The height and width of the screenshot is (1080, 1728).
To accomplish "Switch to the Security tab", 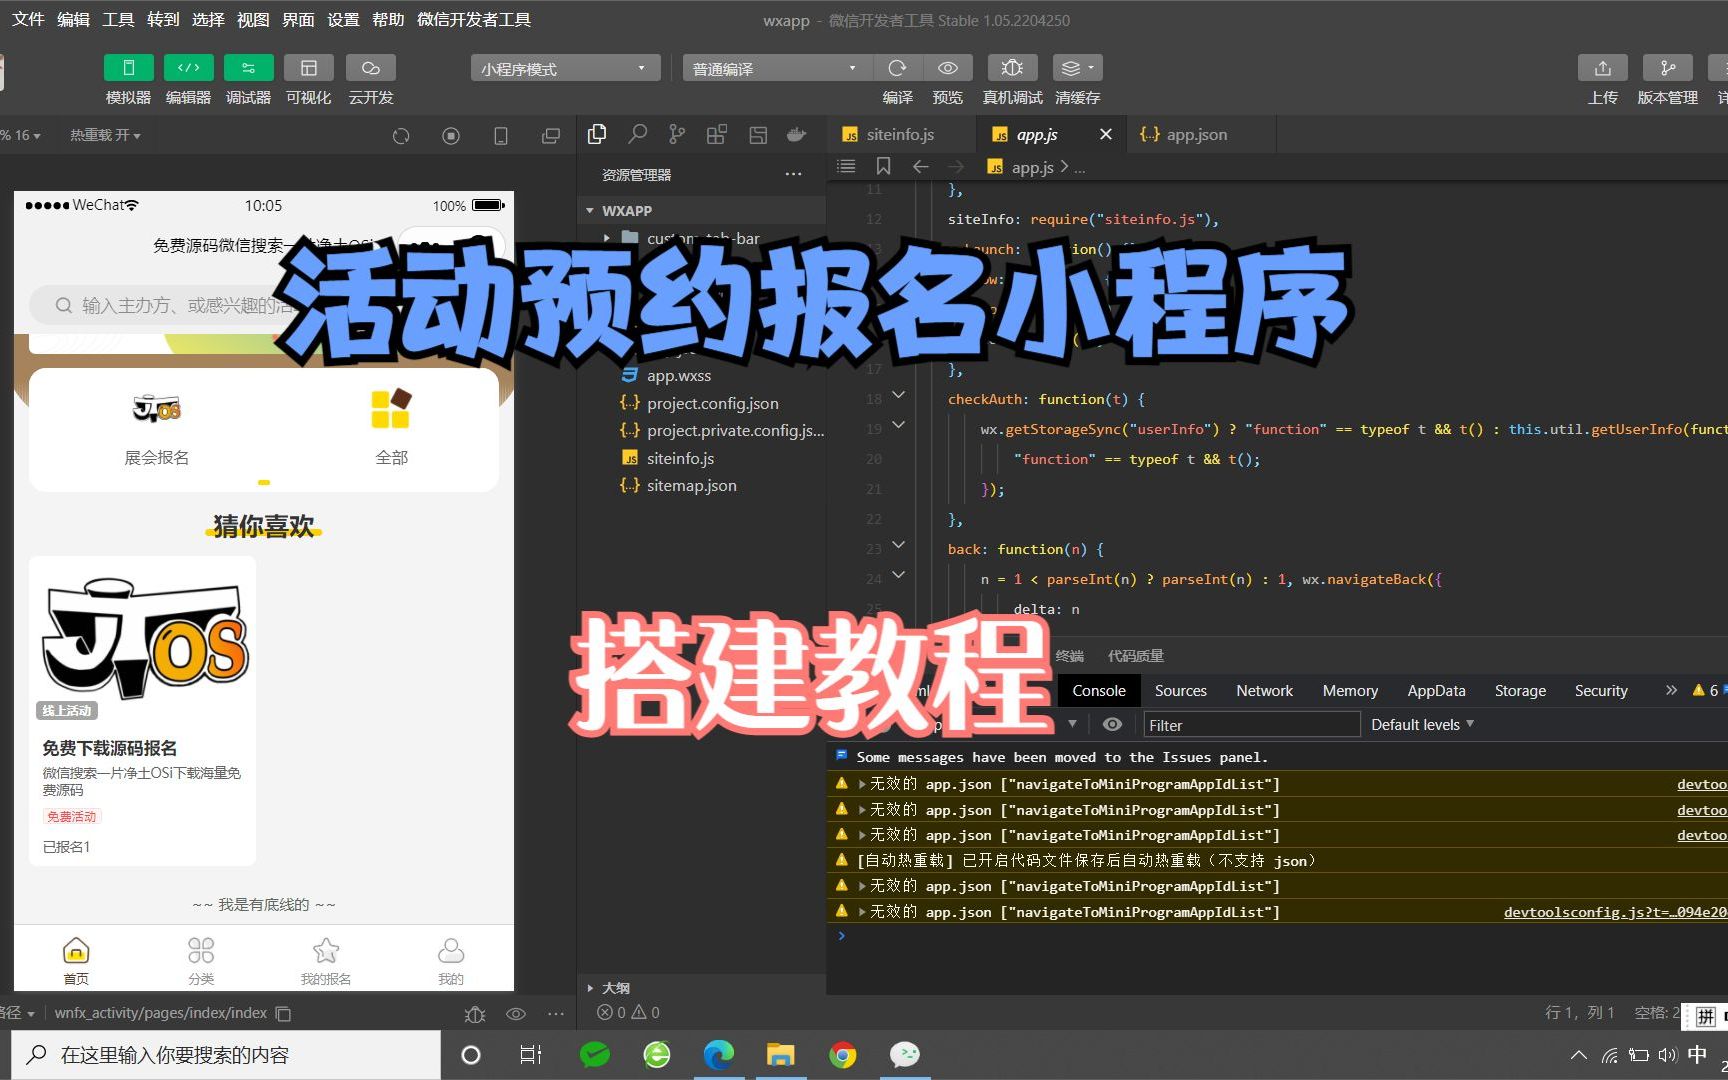I will click(1601, 690).
